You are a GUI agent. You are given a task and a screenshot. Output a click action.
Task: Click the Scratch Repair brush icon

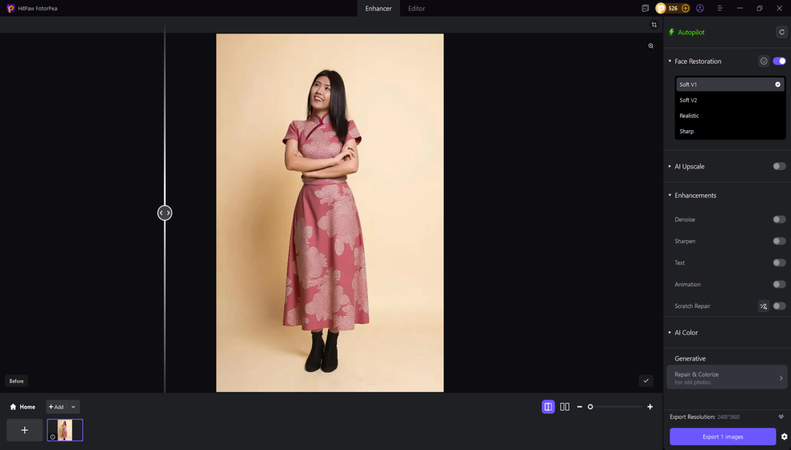[764, 306]
